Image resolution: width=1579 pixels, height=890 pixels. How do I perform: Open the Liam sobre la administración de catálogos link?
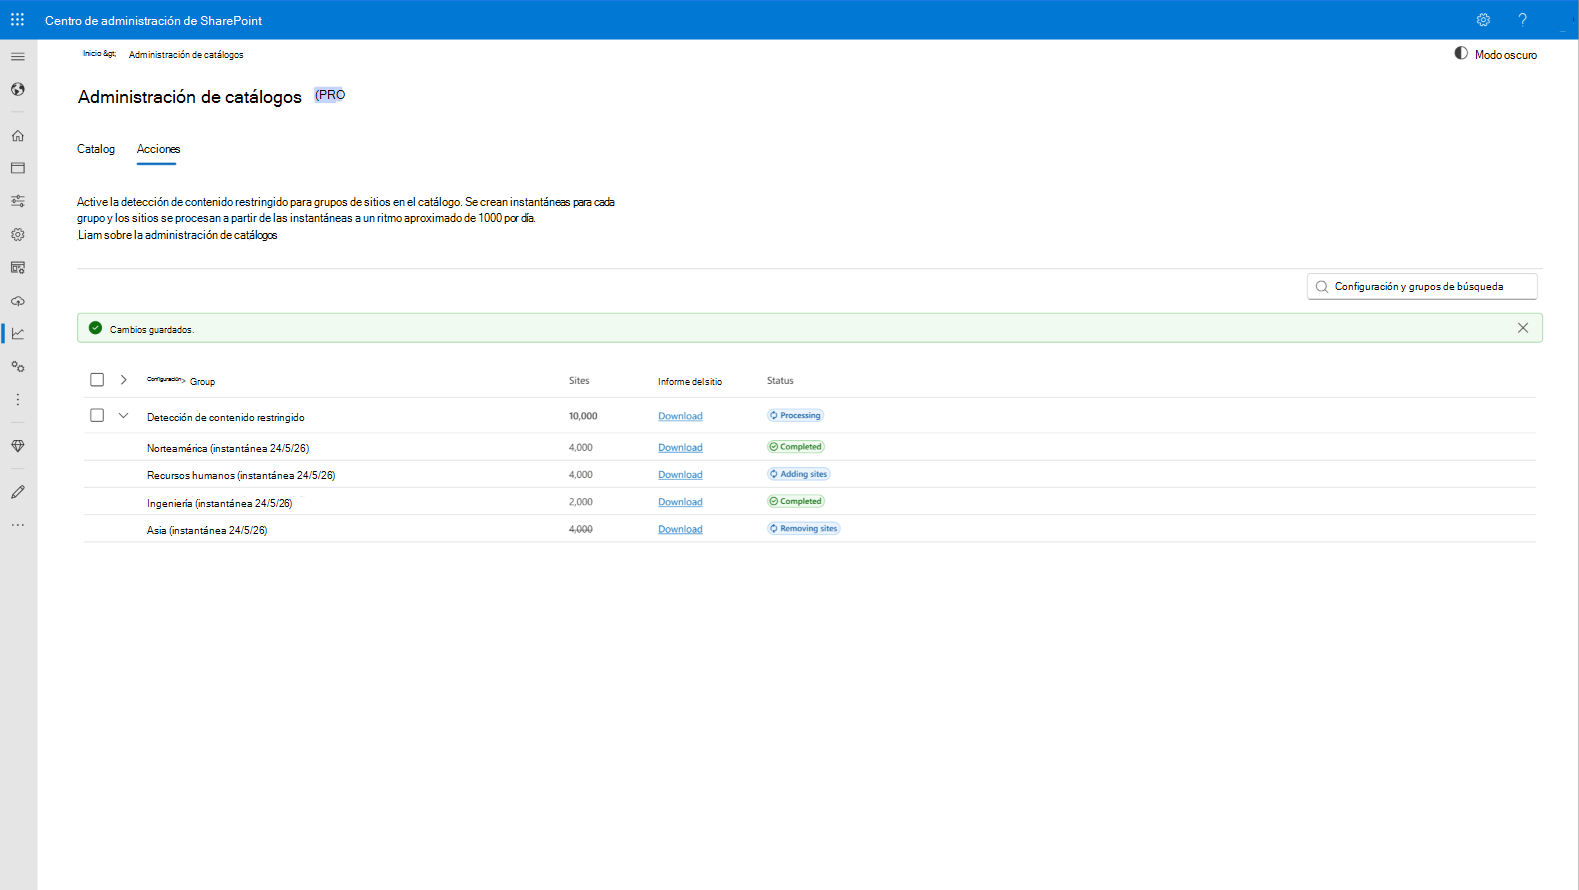point(178,235)
